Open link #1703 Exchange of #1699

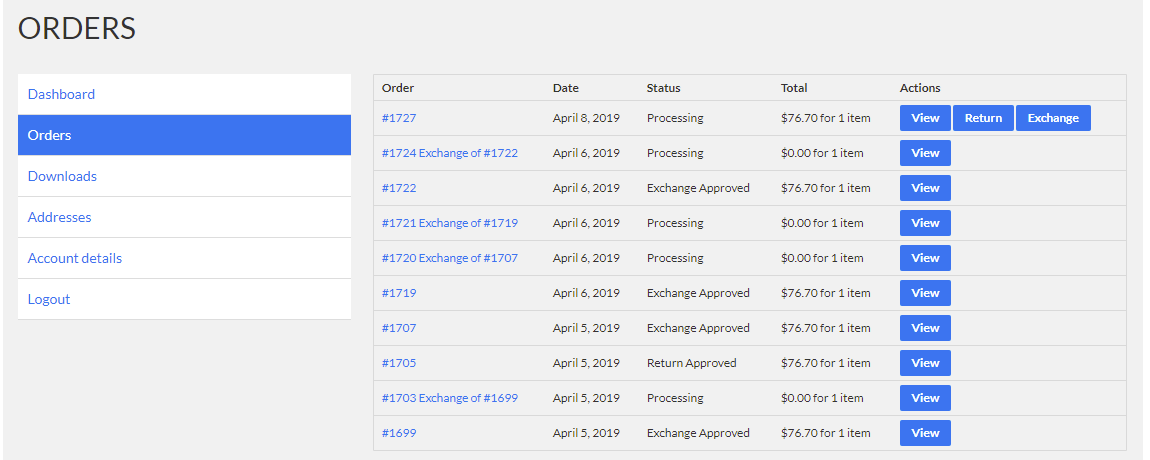coord(449,398)
